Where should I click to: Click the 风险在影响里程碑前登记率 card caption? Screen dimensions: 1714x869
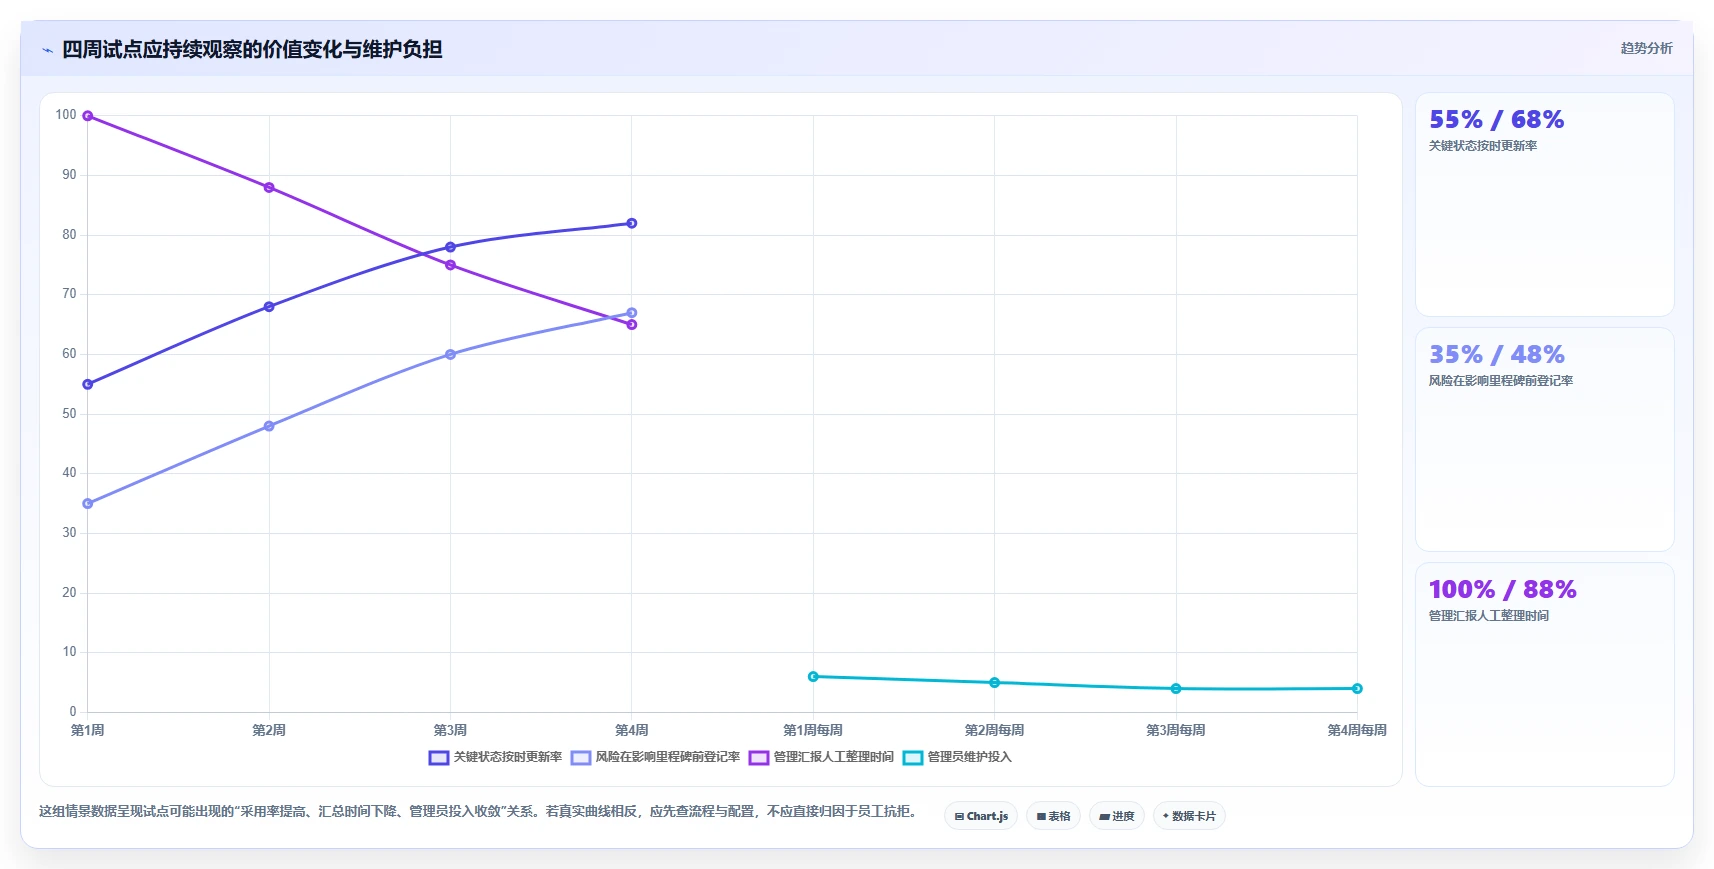click(1501, 381)
